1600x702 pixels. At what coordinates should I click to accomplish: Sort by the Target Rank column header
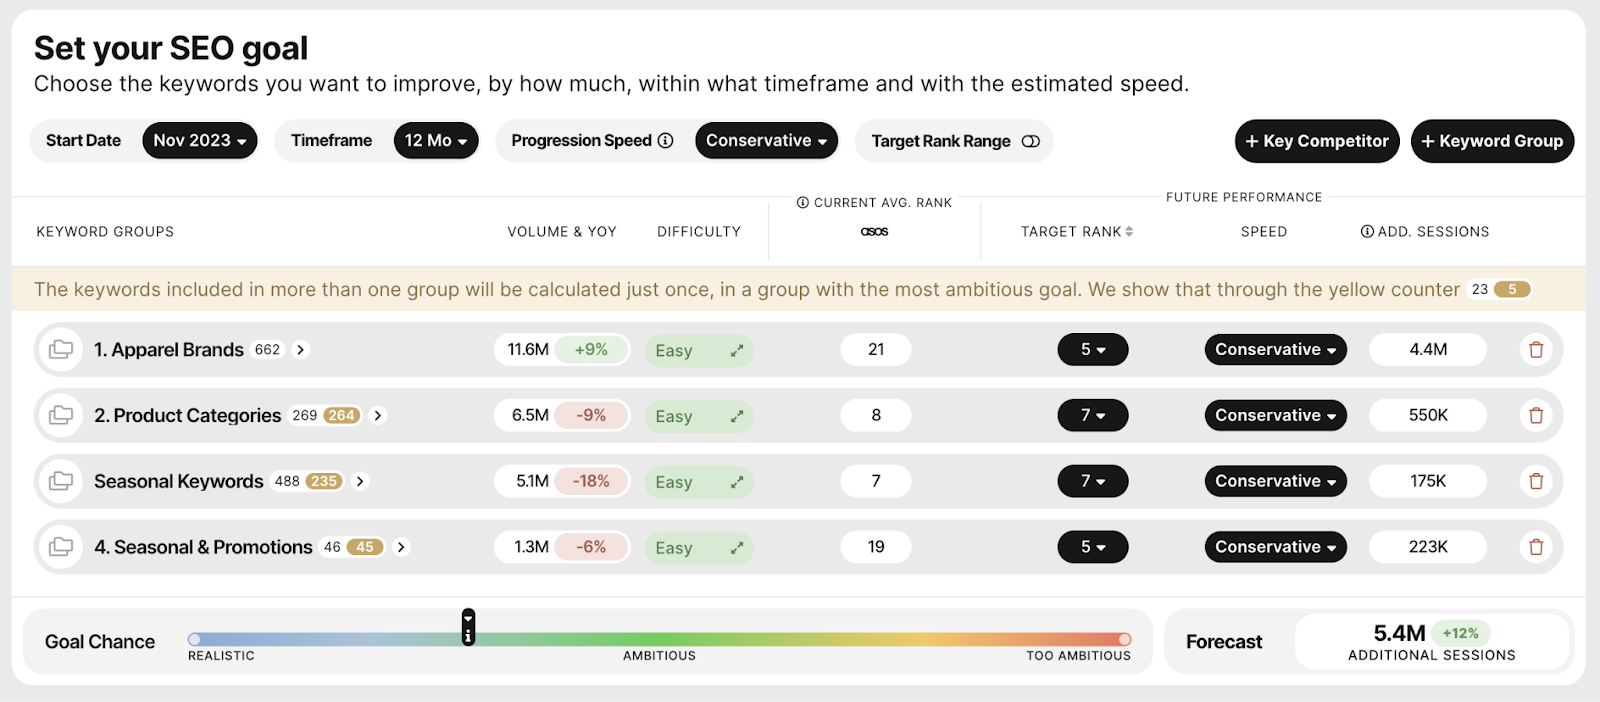(x=1077, y=232)
